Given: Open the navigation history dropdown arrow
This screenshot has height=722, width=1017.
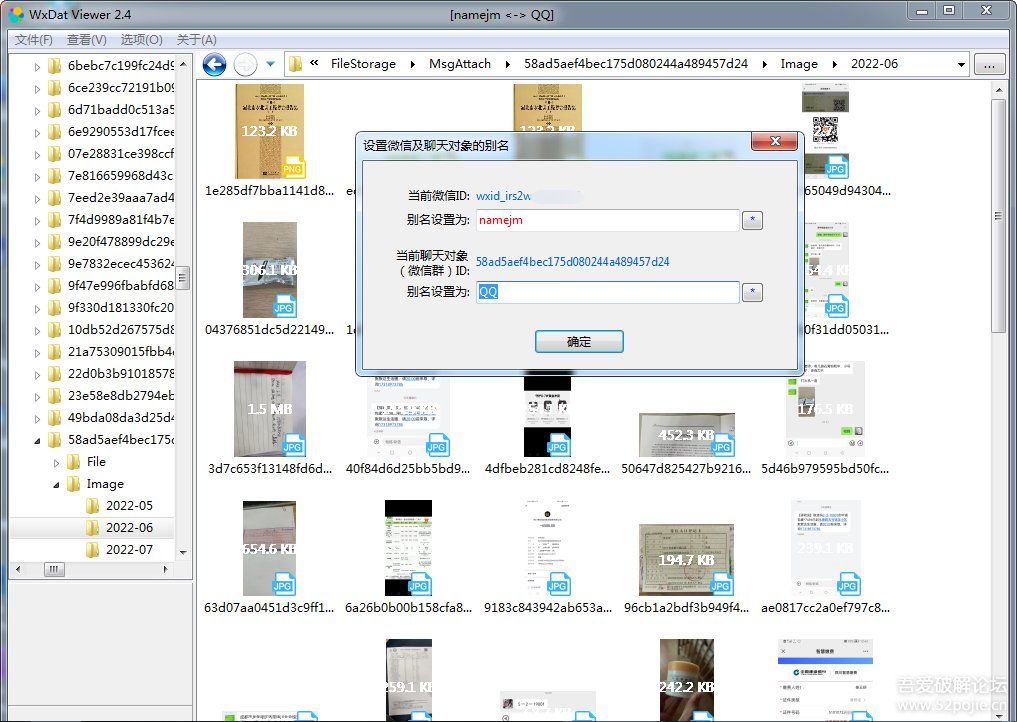Looking at the screenshot, I should point(270,65).
